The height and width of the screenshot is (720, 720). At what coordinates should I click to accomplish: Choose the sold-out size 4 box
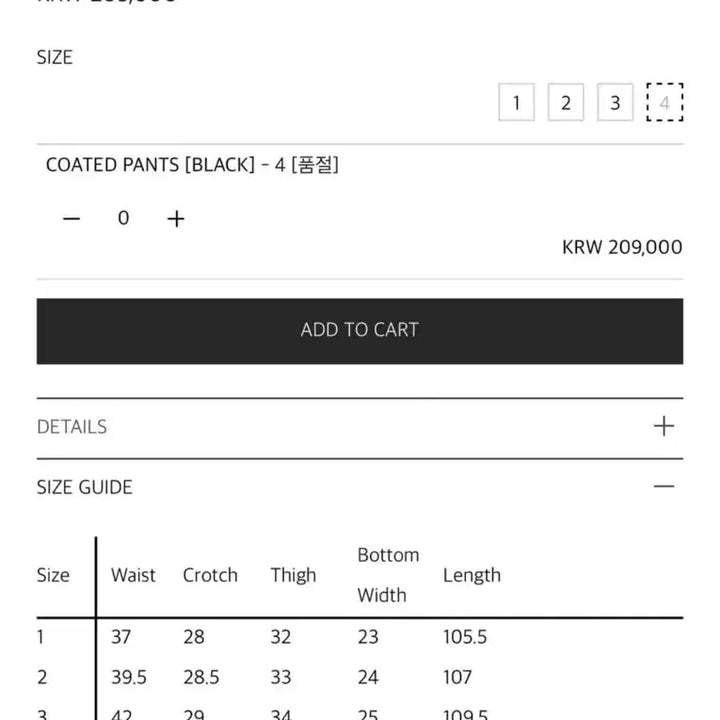664,102
